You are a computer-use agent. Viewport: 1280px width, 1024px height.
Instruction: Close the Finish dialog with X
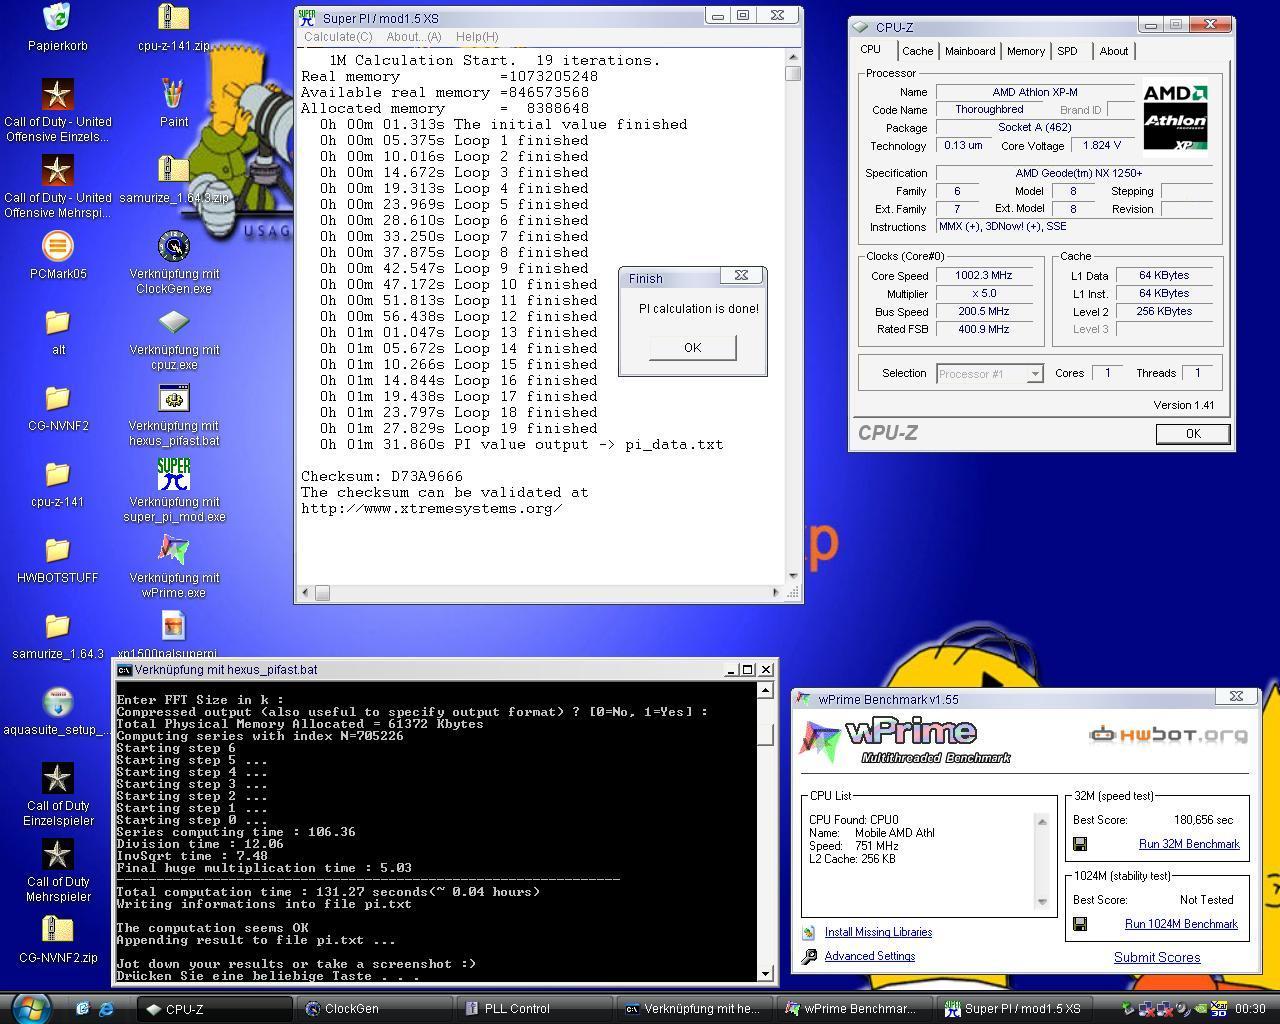pyautogui.click(x=741, y=275)
